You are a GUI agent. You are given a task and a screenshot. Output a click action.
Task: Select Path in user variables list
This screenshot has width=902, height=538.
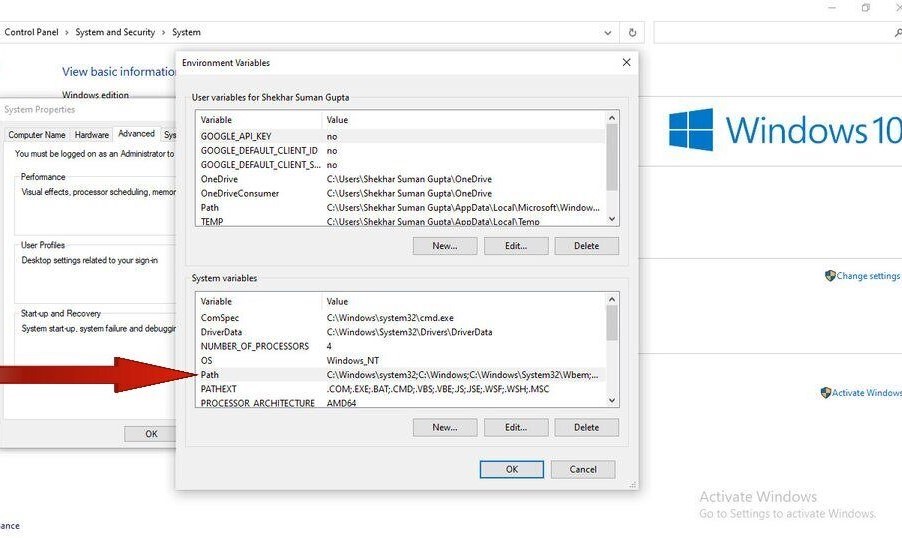[x=400, y=208]
